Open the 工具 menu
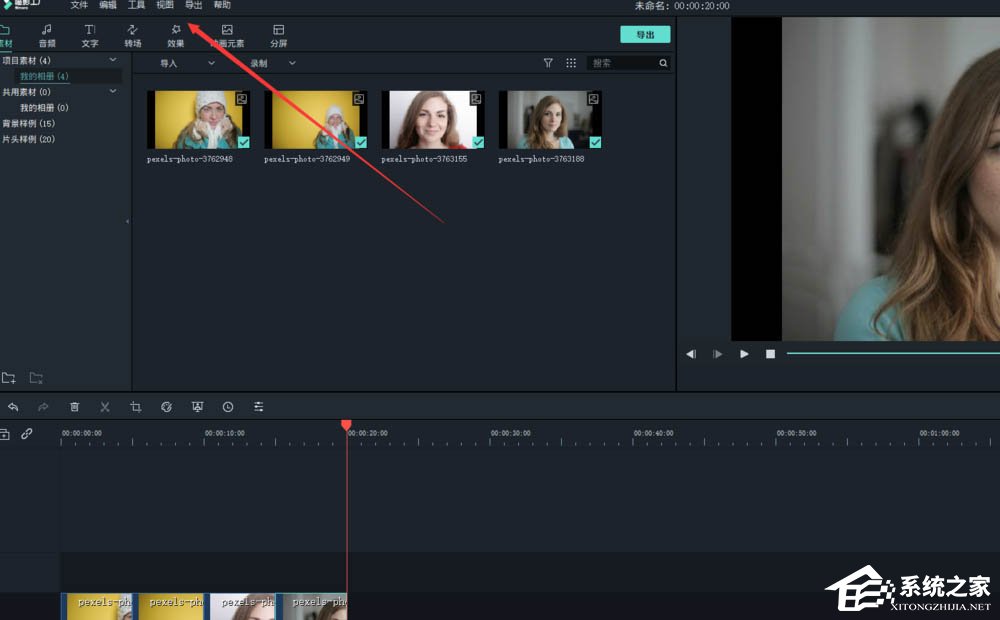 click(136, 5)
